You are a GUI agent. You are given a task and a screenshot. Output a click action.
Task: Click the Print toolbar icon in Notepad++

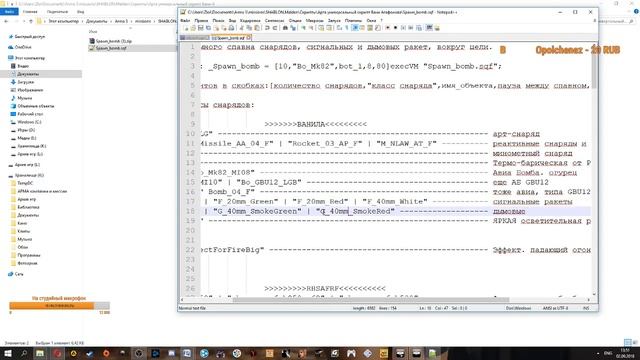(231, 28)
